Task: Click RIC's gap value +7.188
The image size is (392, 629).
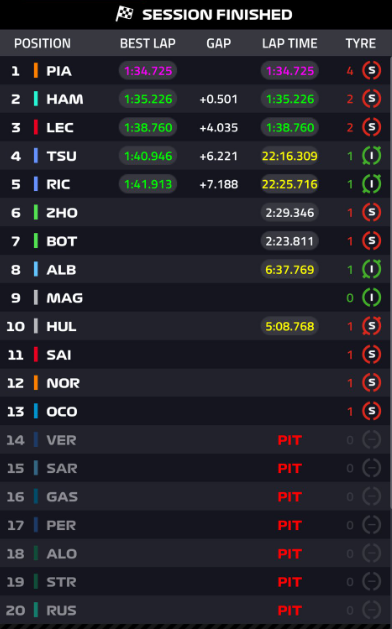Action: [x=219, y=185]
